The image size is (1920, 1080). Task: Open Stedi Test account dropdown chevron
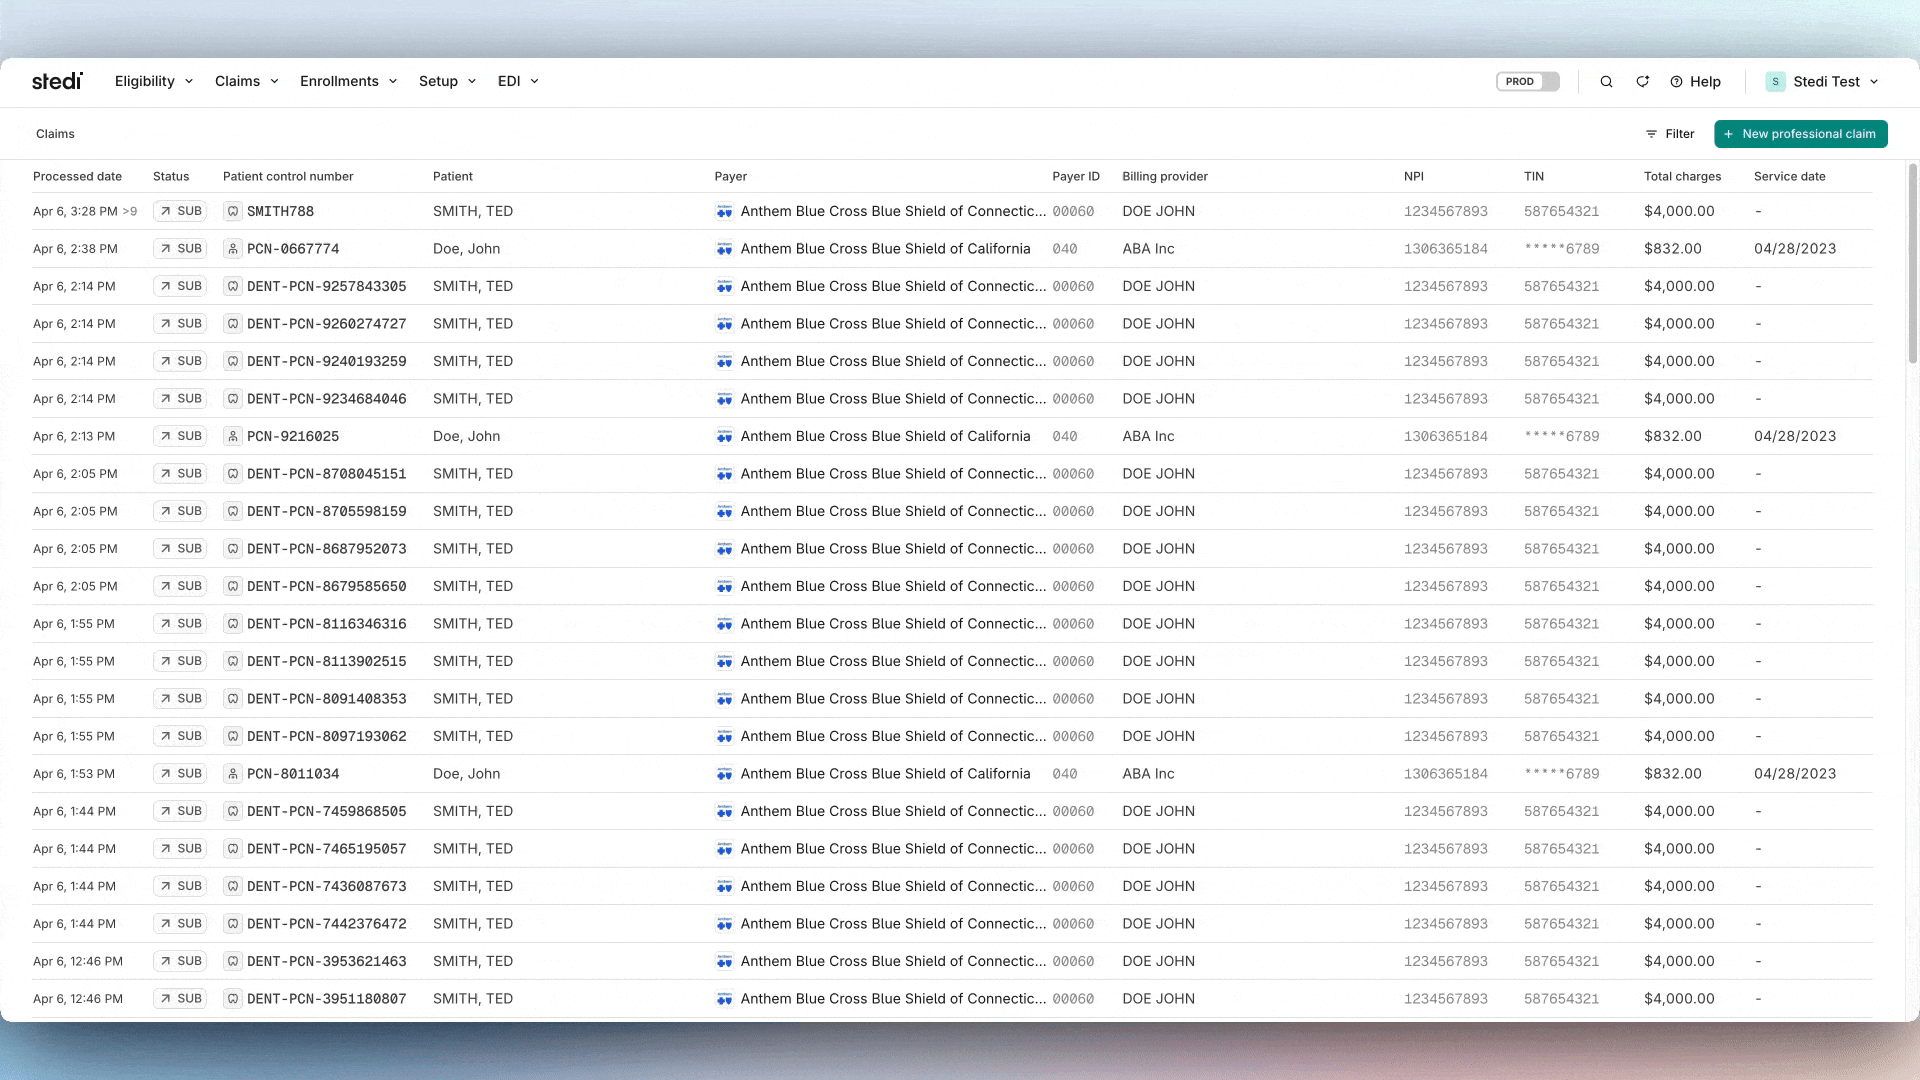[x=1874, y=82]
